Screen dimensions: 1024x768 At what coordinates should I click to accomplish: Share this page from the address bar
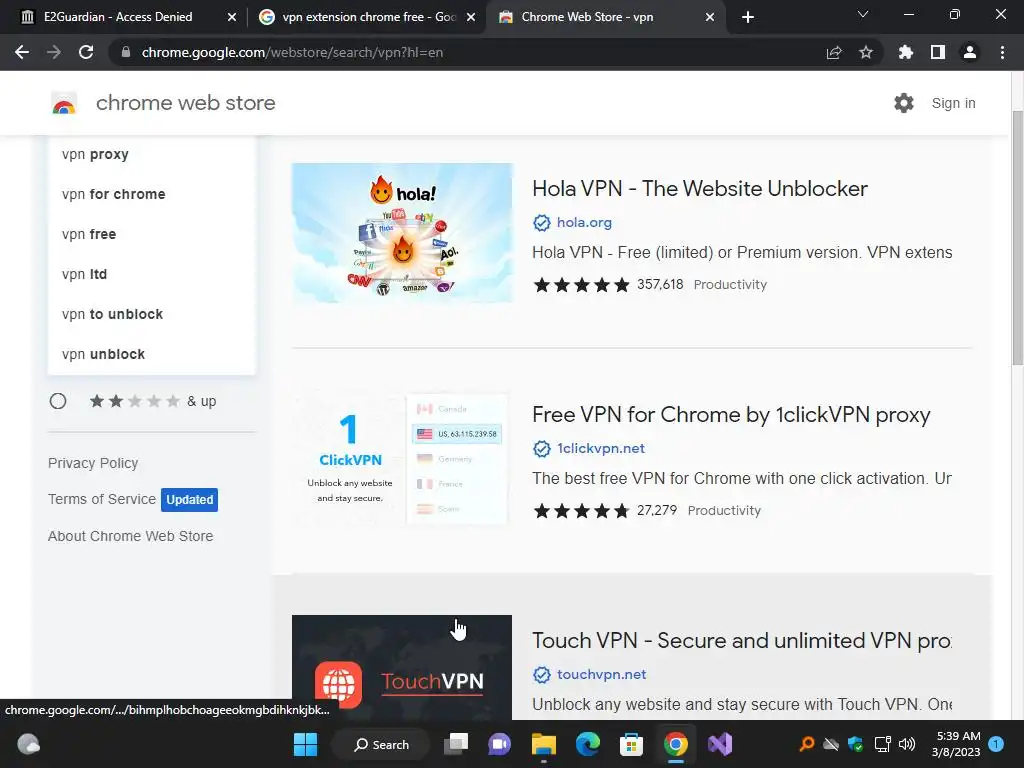tap(834, 52)
